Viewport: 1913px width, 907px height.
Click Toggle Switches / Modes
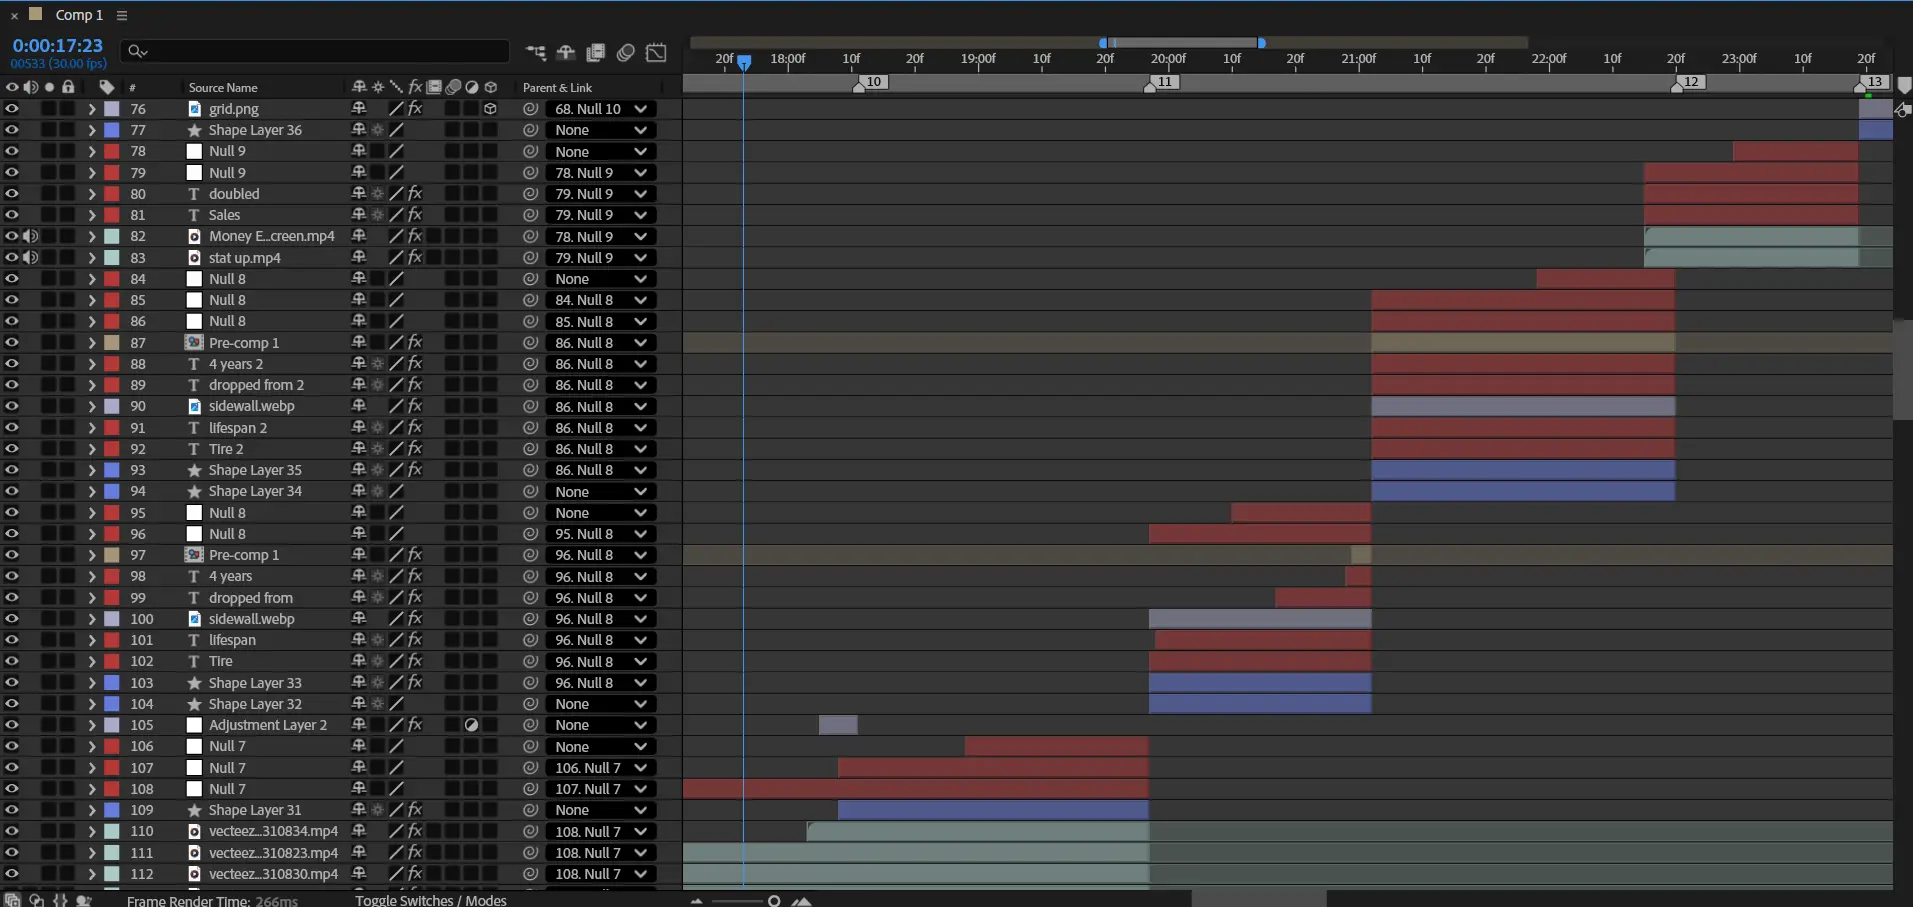pos(430,900)
